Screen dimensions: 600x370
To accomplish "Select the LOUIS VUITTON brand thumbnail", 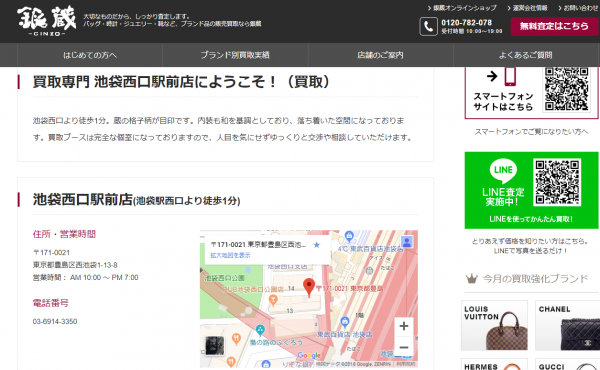I will click(x=494, y=325).
